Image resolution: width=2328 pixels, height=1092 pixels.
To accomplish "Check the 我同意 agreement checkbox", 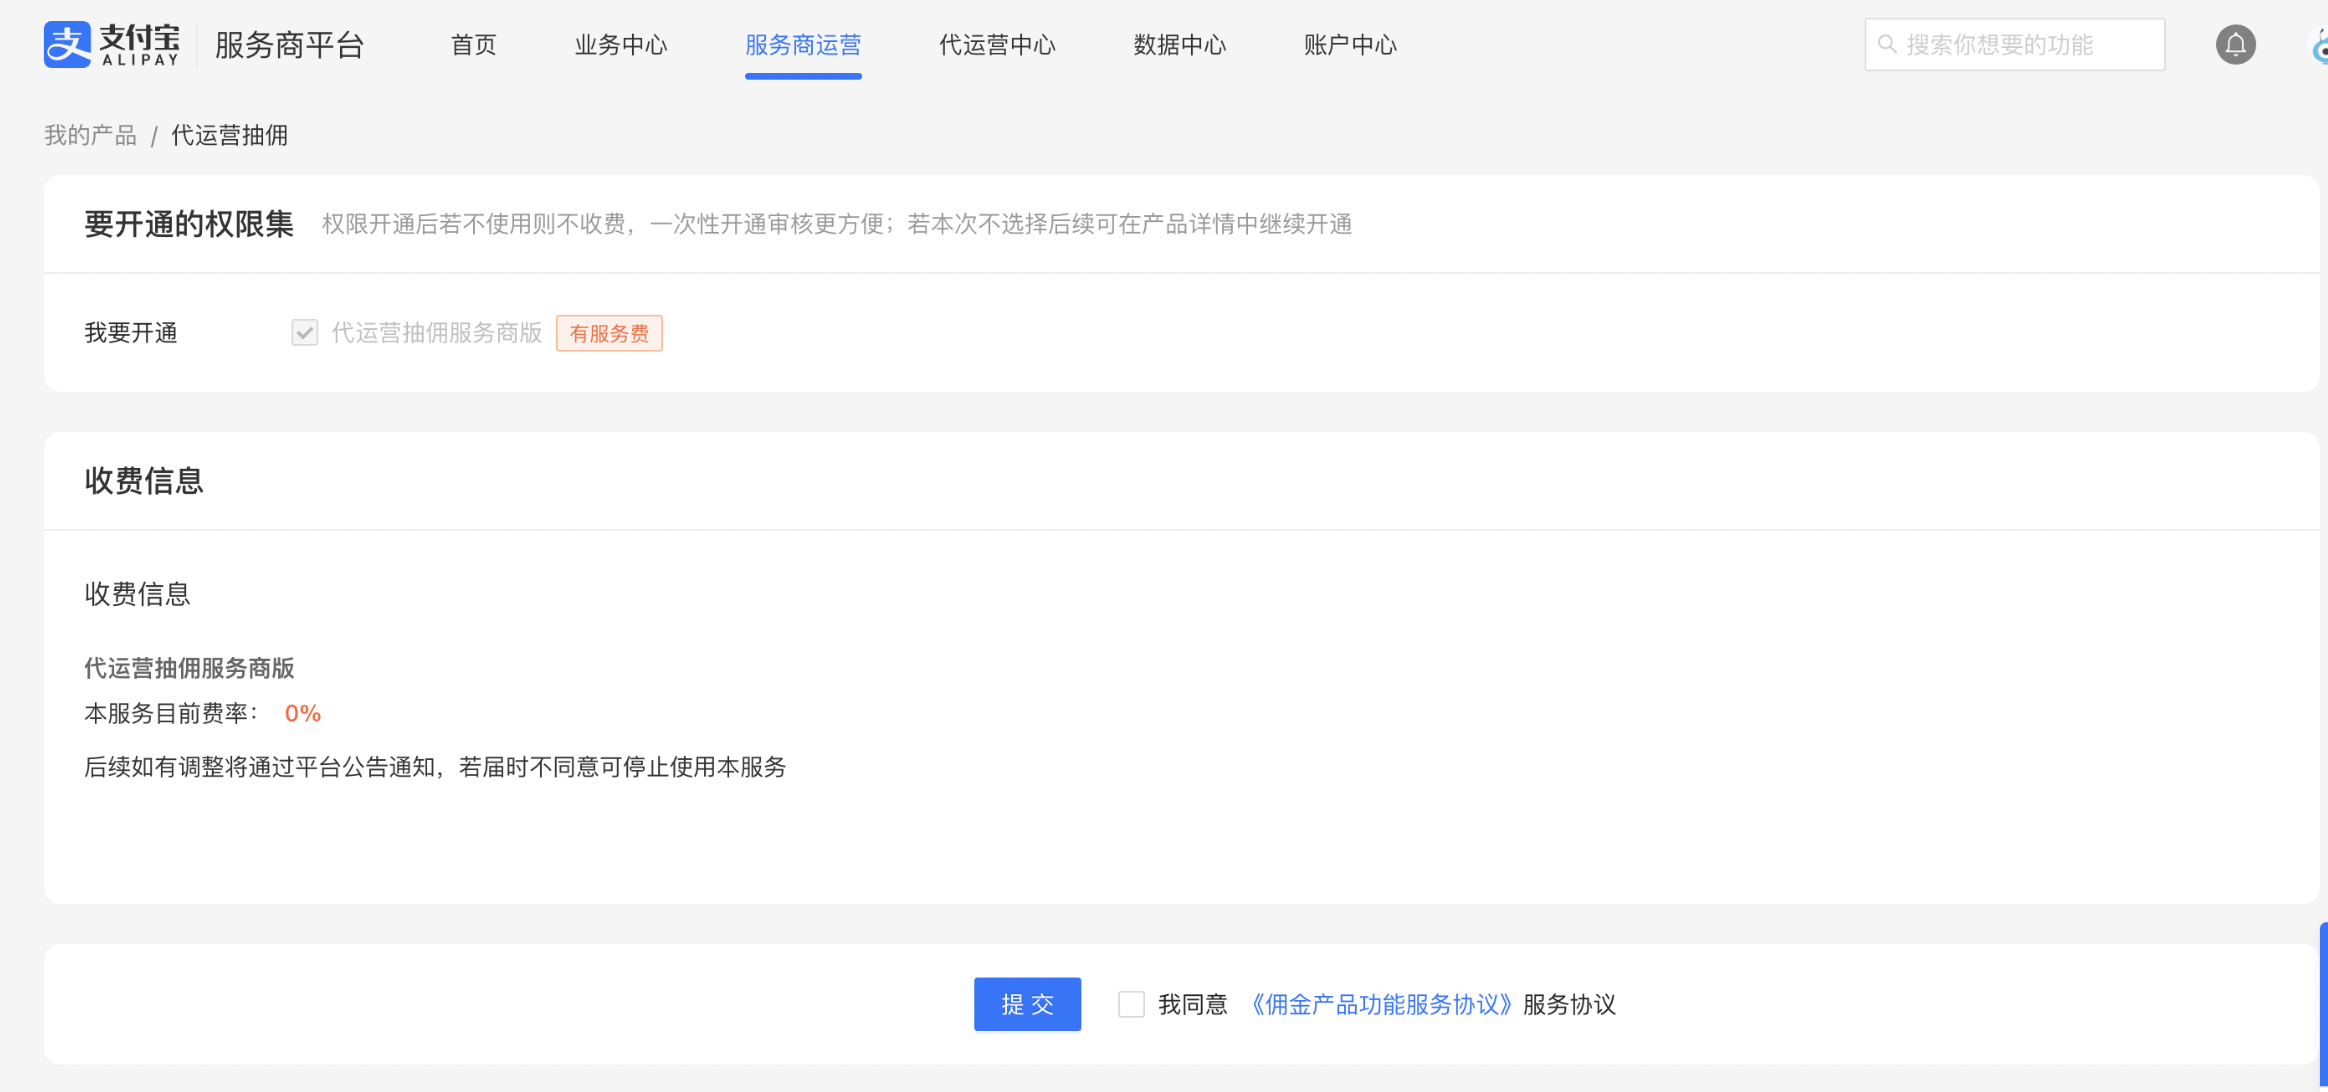I will point(1130,1004).
